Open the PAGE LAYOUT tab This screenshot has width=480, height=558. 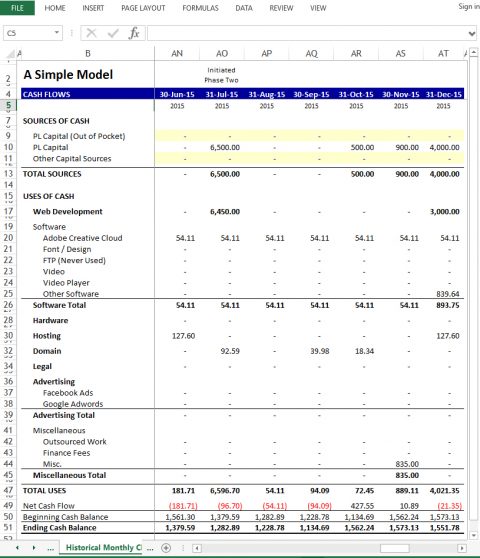[143, 8]
